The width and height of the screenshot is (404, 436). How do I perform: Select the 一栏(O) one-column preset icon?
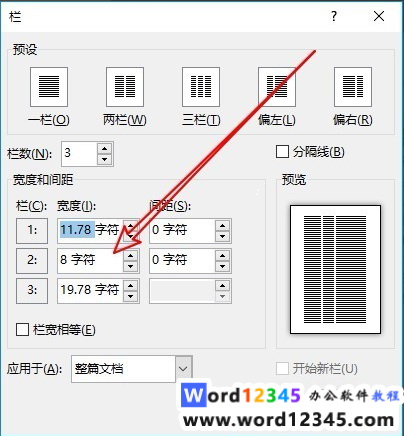click(x=49, y=87)
